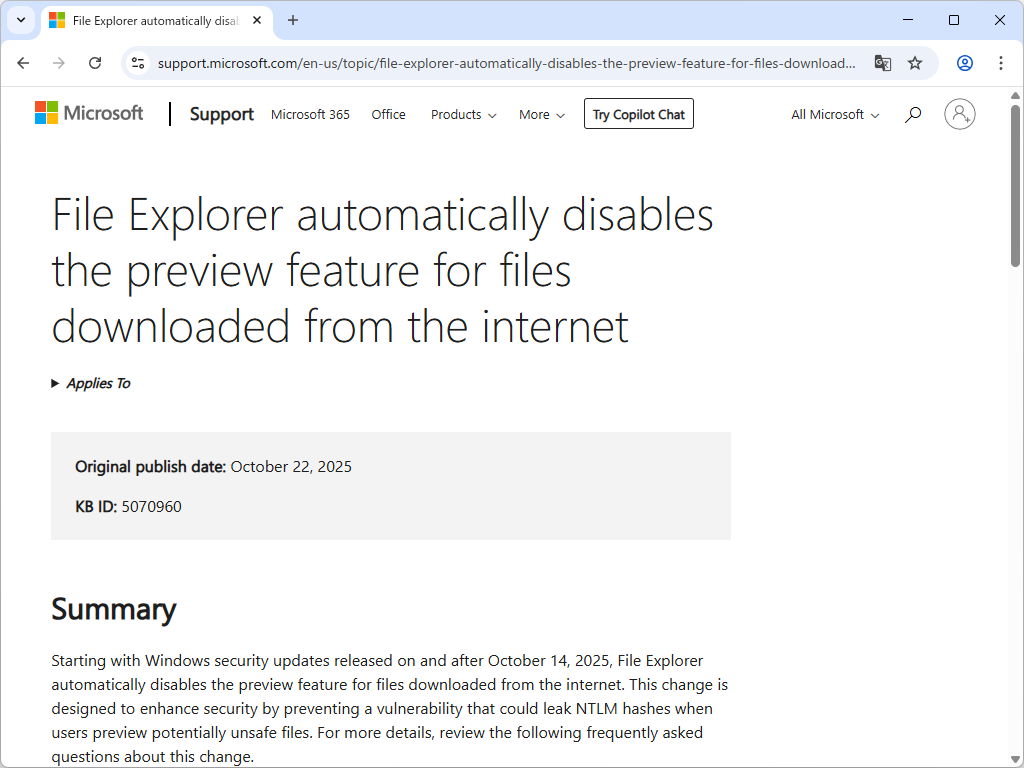Viewport: 1024px width, 768px height.
Task: Minimize the browser window
Action: coord(908,20)
